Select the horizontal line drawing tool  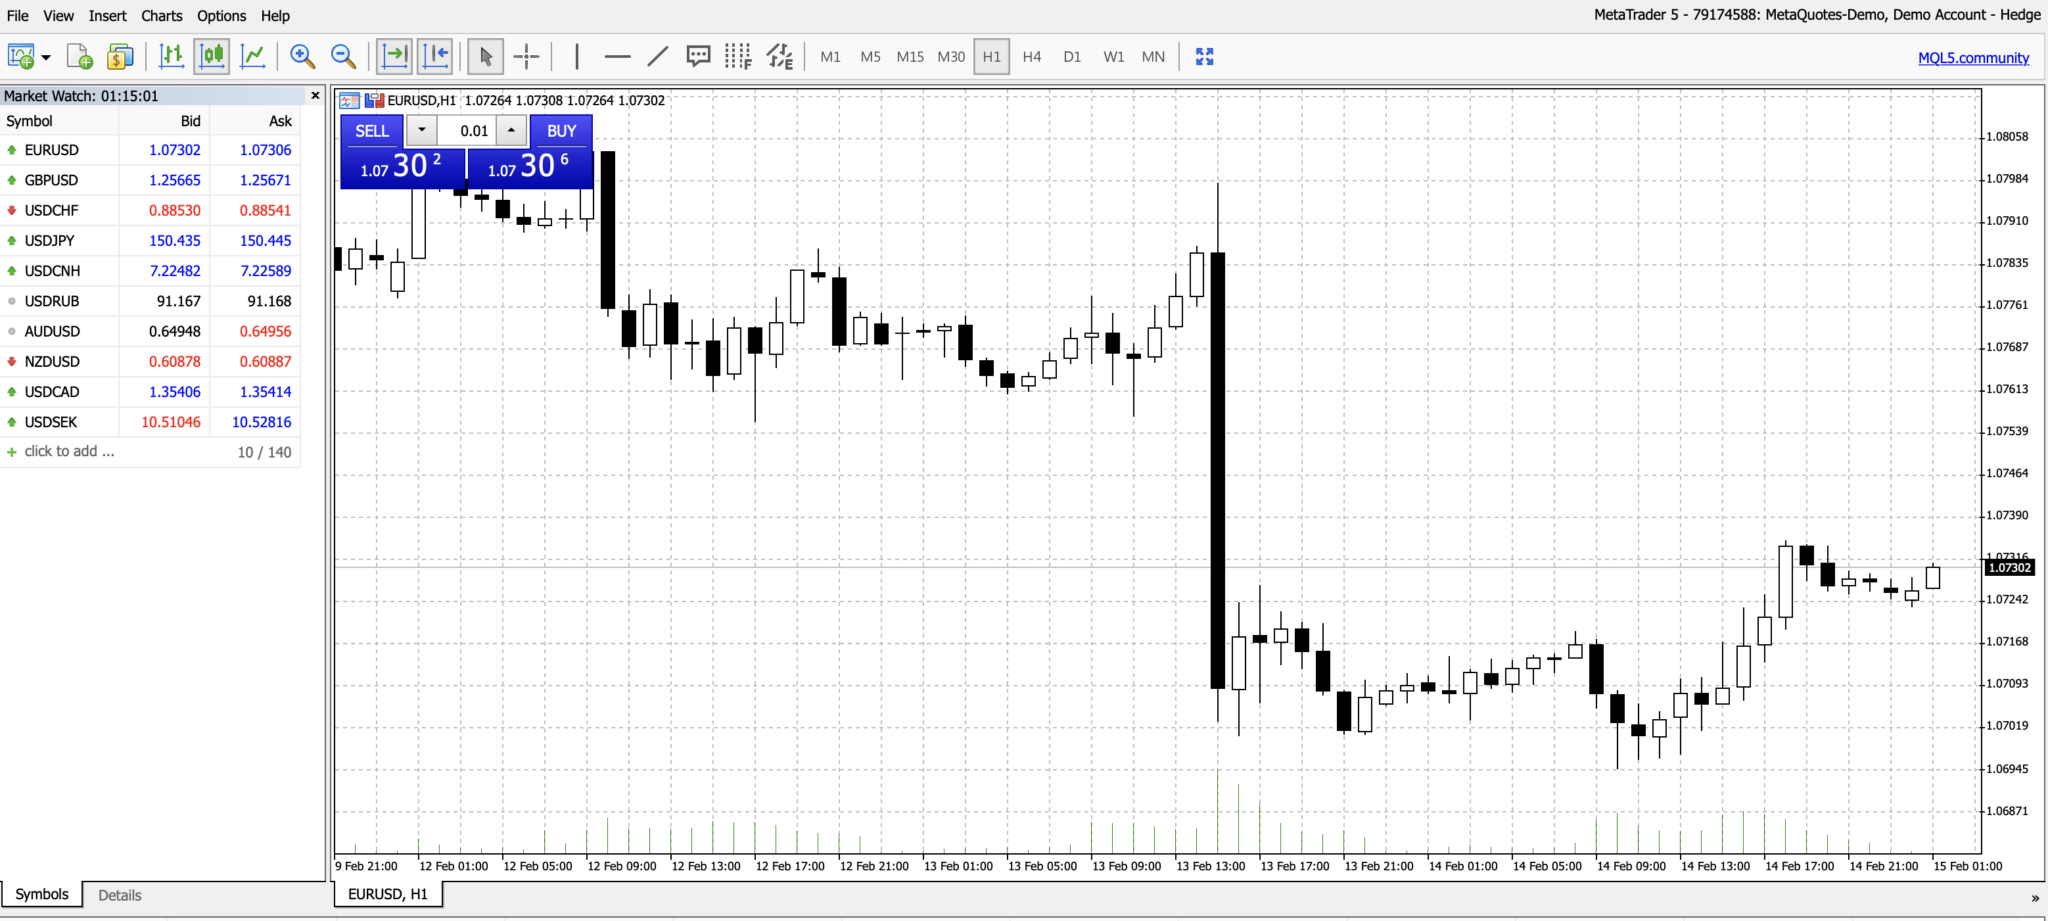click(618, 57)
